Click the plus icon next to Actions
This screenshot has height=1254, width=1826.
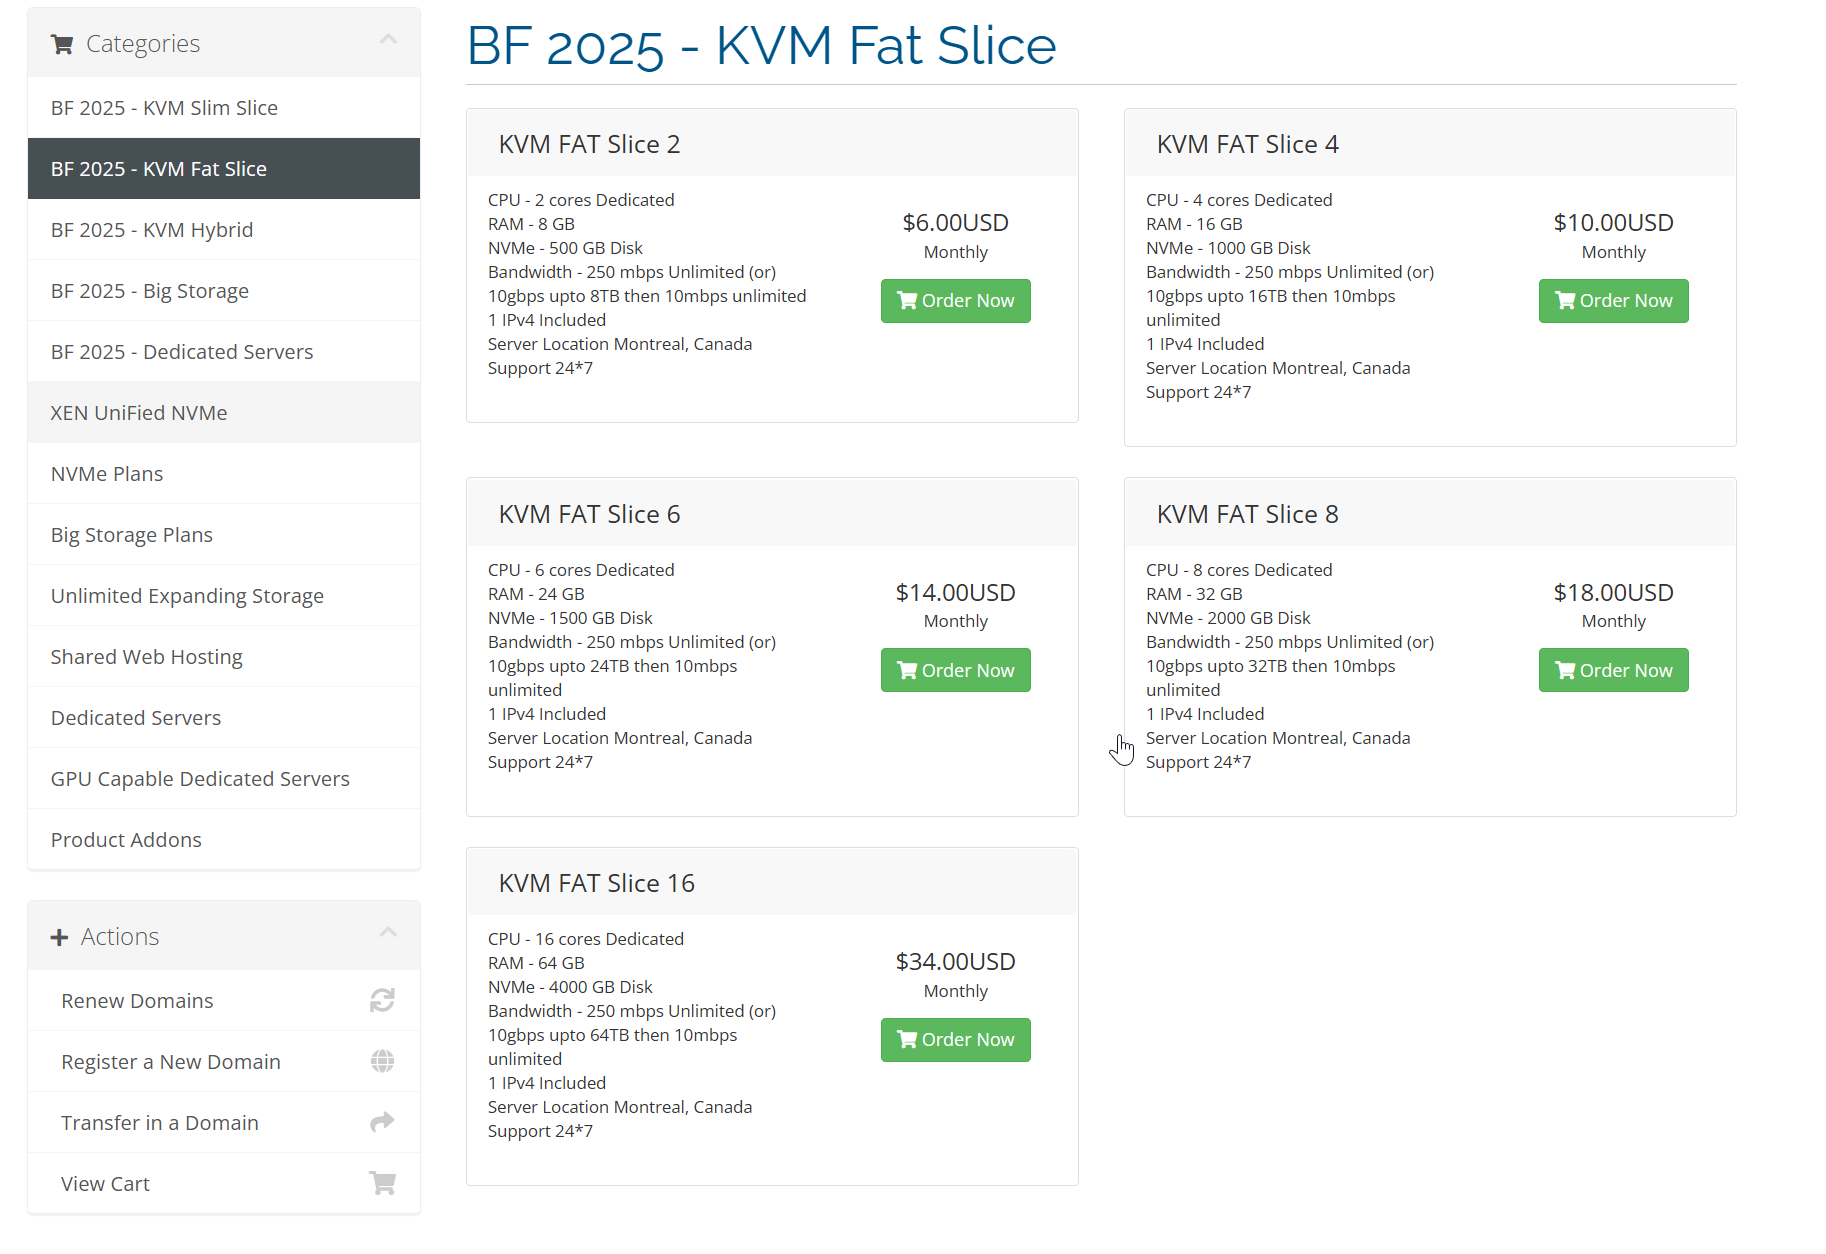[59, 937]
